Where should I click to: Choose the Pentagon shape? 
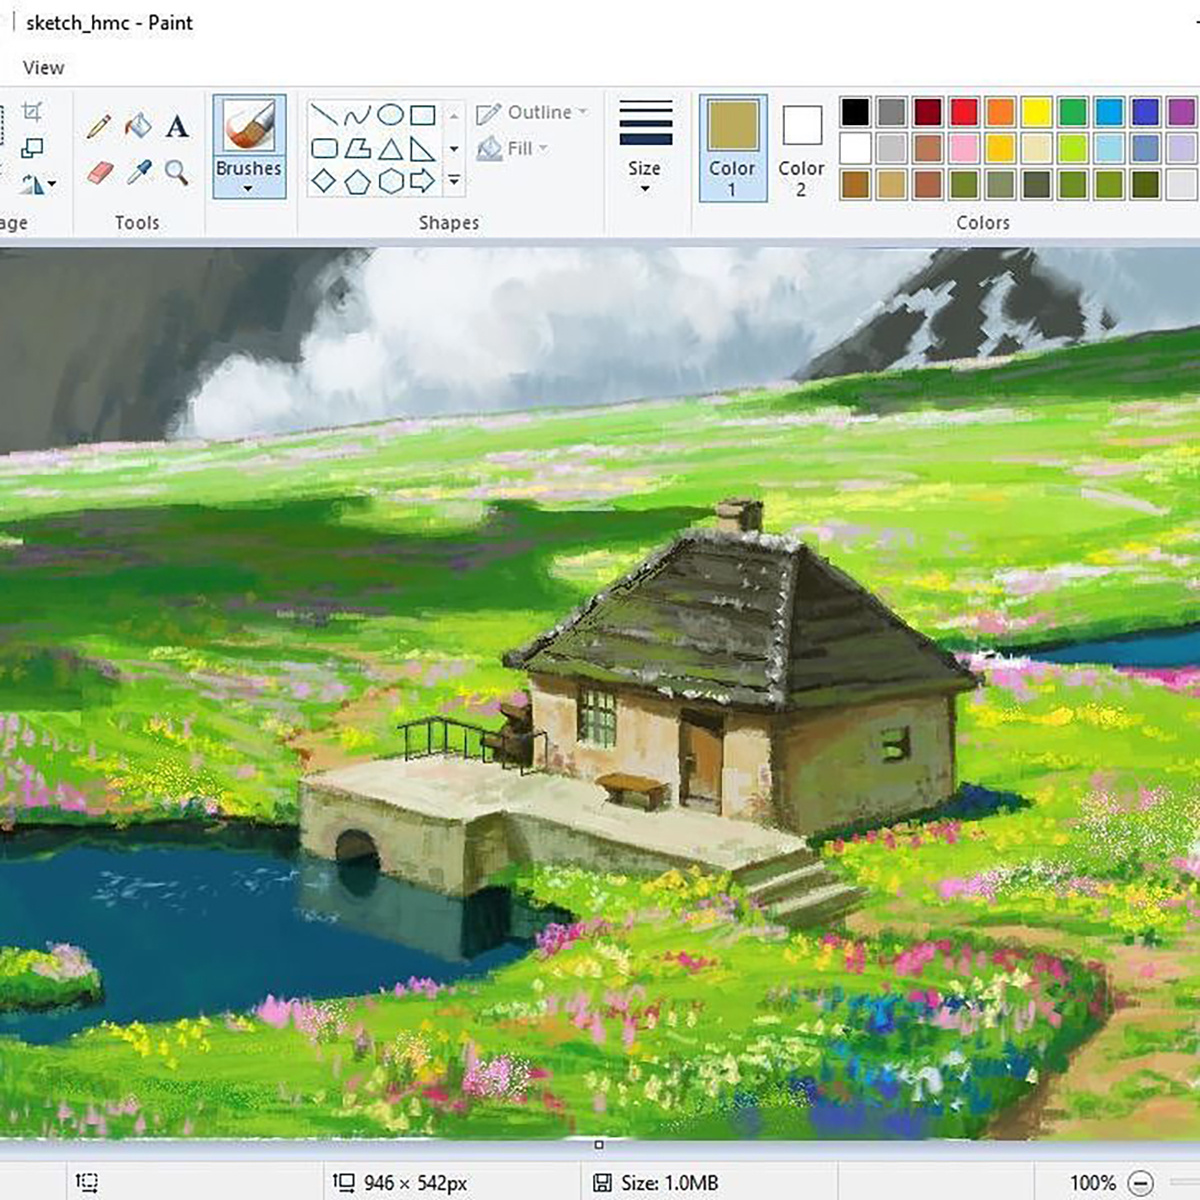[x=357, y=181]
